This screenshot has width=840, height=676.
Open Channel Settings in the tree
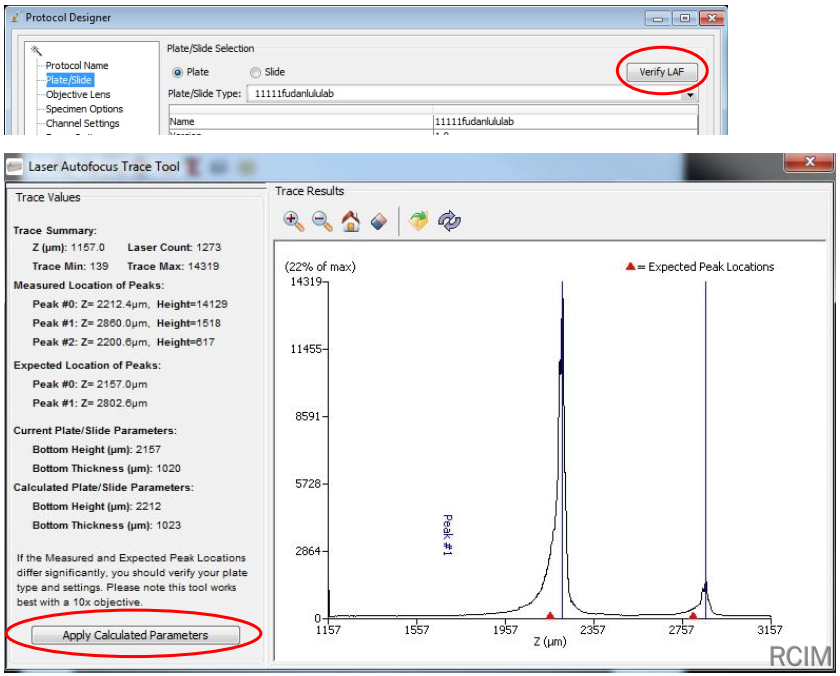pyautogui.click(x=82, y=124)
